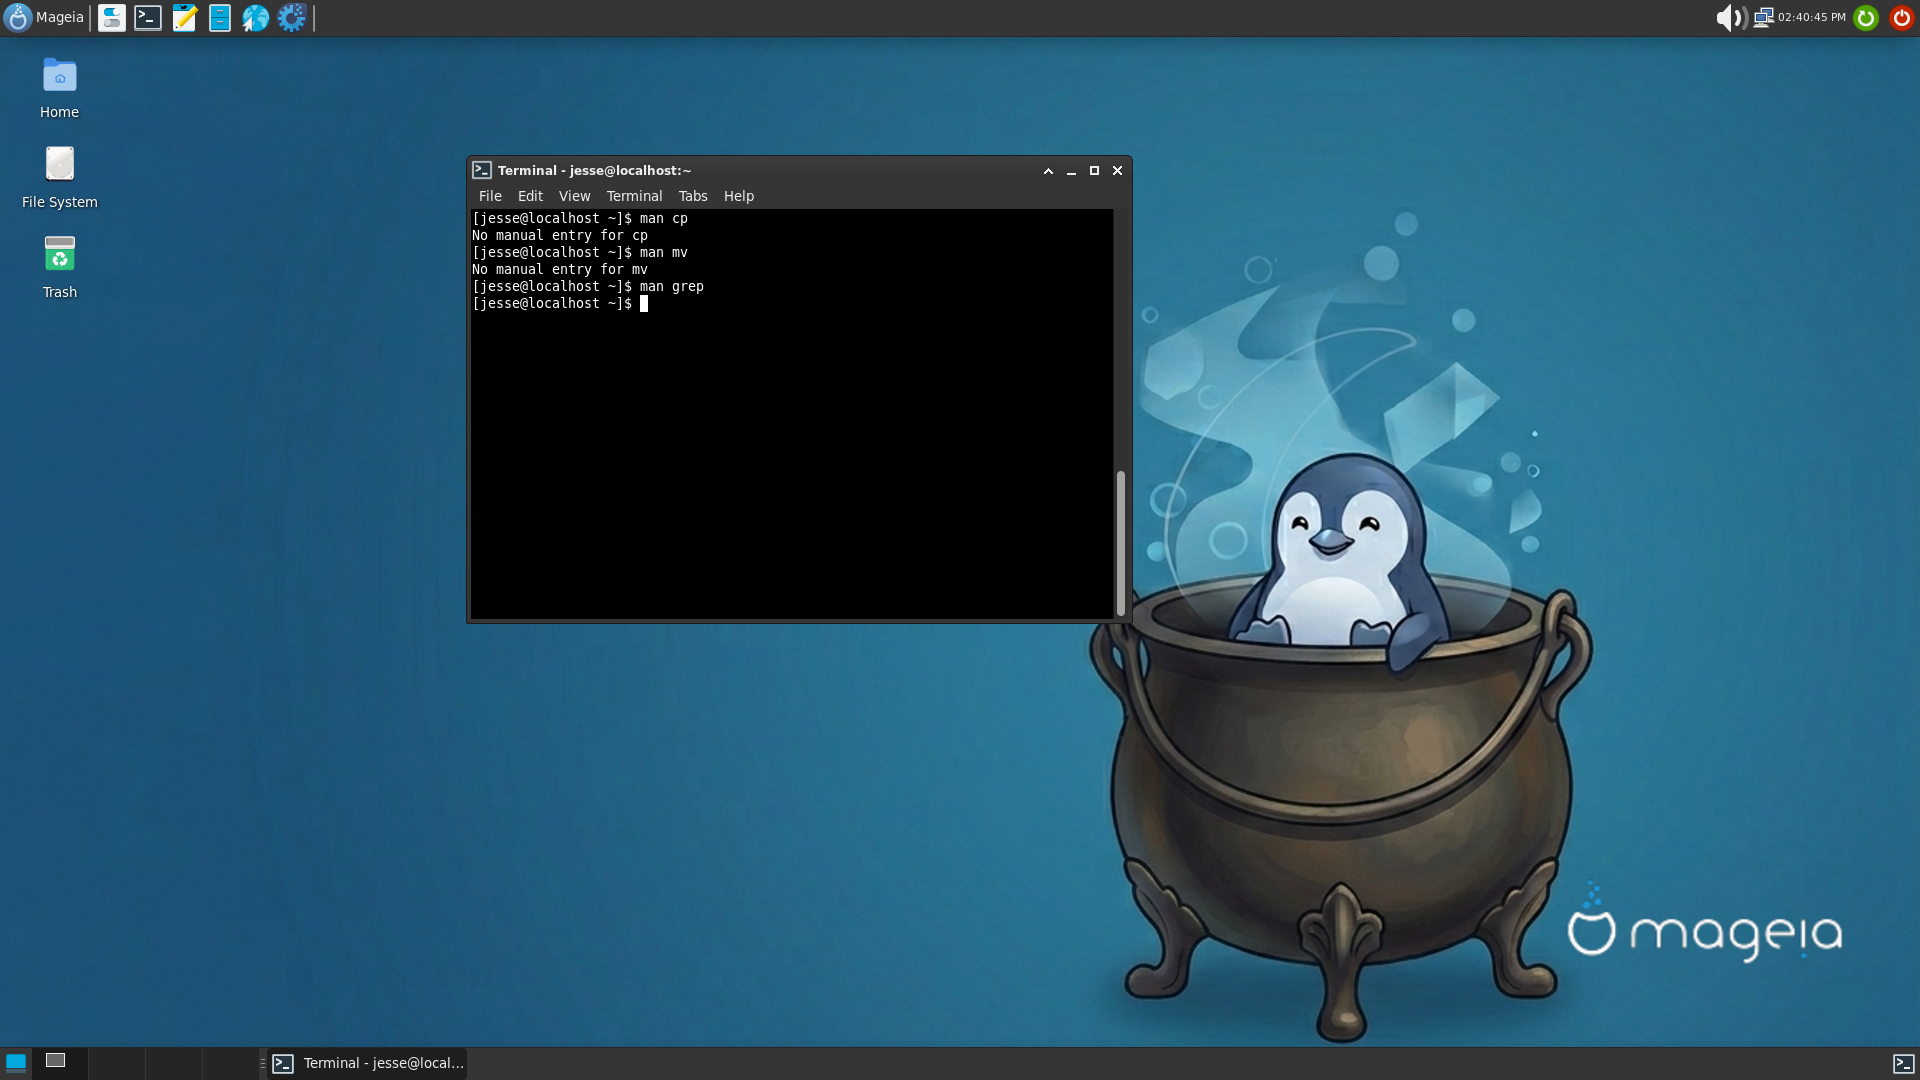Open the Mageia applications menu
This screenshot has height=1080, width=1920.
[x=45, y=17]
